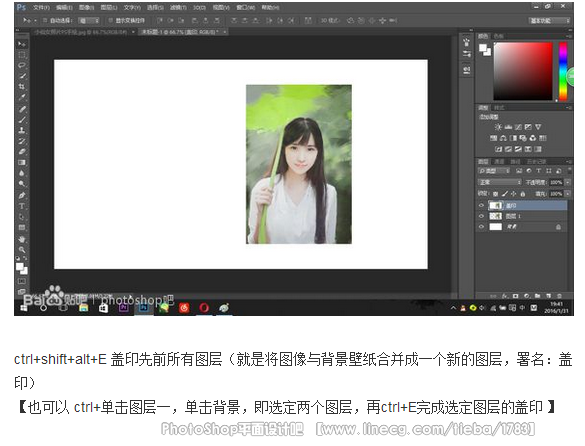Open the auto-select target dropdown
The height and width of the screenshot is (446, 585).
89,21
